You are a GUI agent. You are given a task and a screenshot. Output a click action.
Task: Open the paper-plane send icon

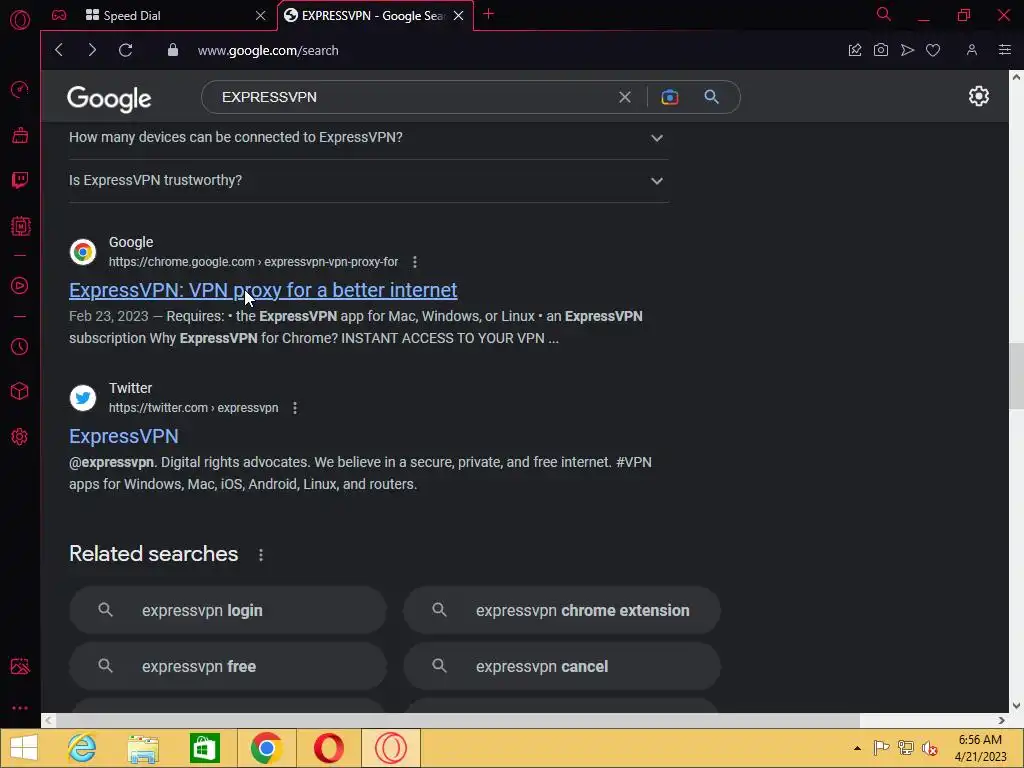(x=907, y=50)
